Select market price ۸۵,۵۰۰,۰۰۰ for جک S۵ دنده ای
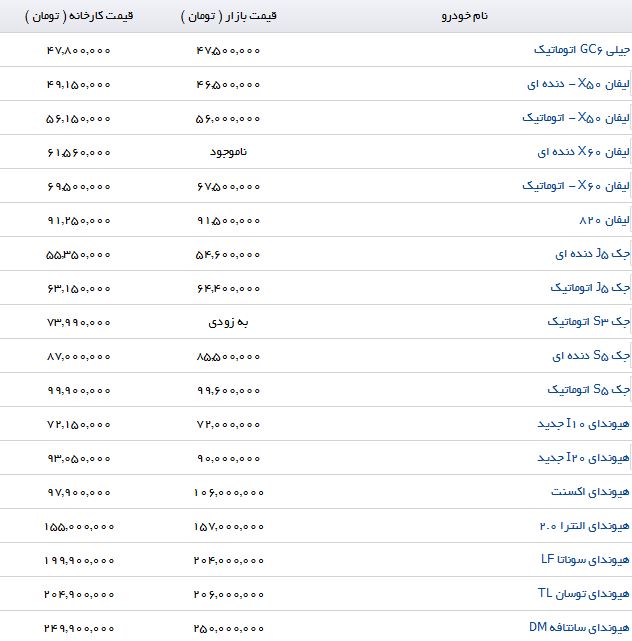The width and height of the screenshot is (632, 641). [228, 356]
